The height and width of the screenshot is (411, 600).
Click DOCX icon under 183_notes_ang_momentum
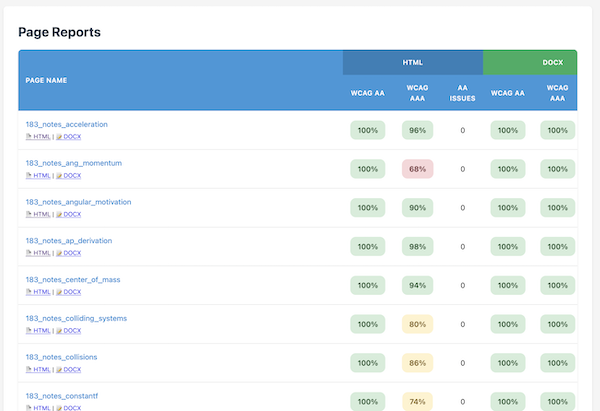pyautogui.click(x=60, y=175)
